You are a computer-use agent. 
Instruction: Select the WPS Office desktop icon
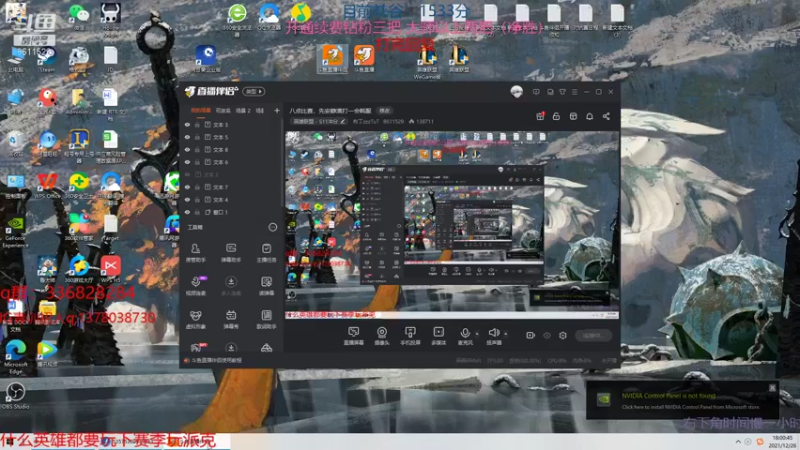click(x=47, y=185)
